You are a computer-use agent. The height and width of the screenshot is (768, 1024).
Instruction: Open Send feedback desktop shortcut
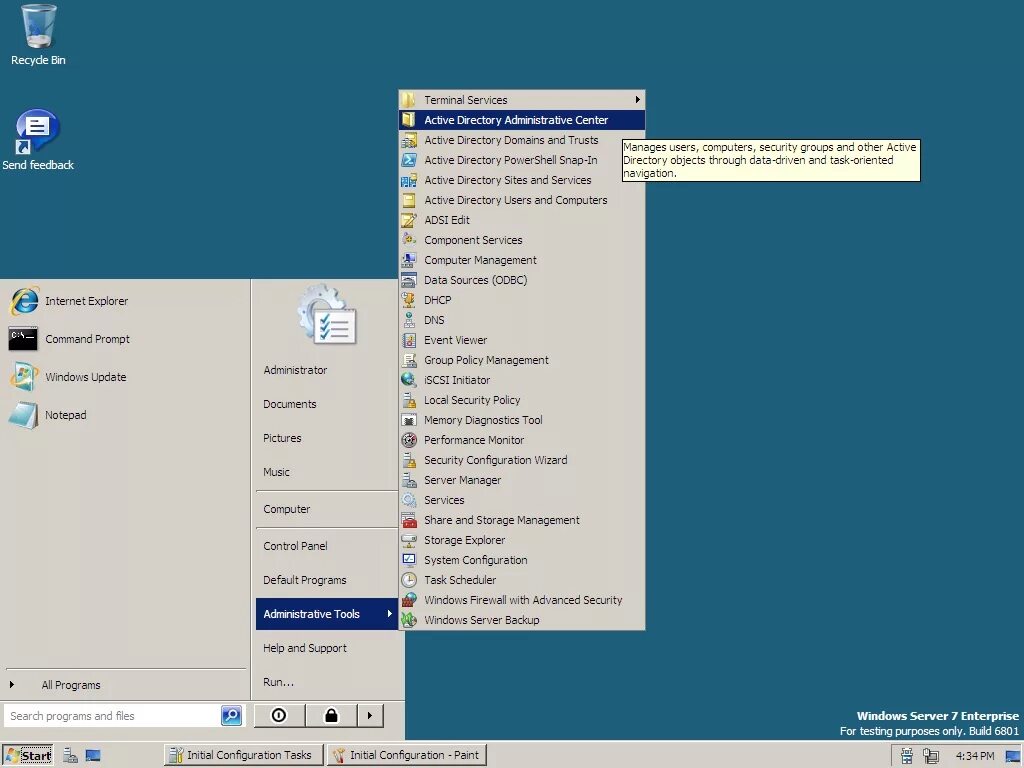point(38,140)
